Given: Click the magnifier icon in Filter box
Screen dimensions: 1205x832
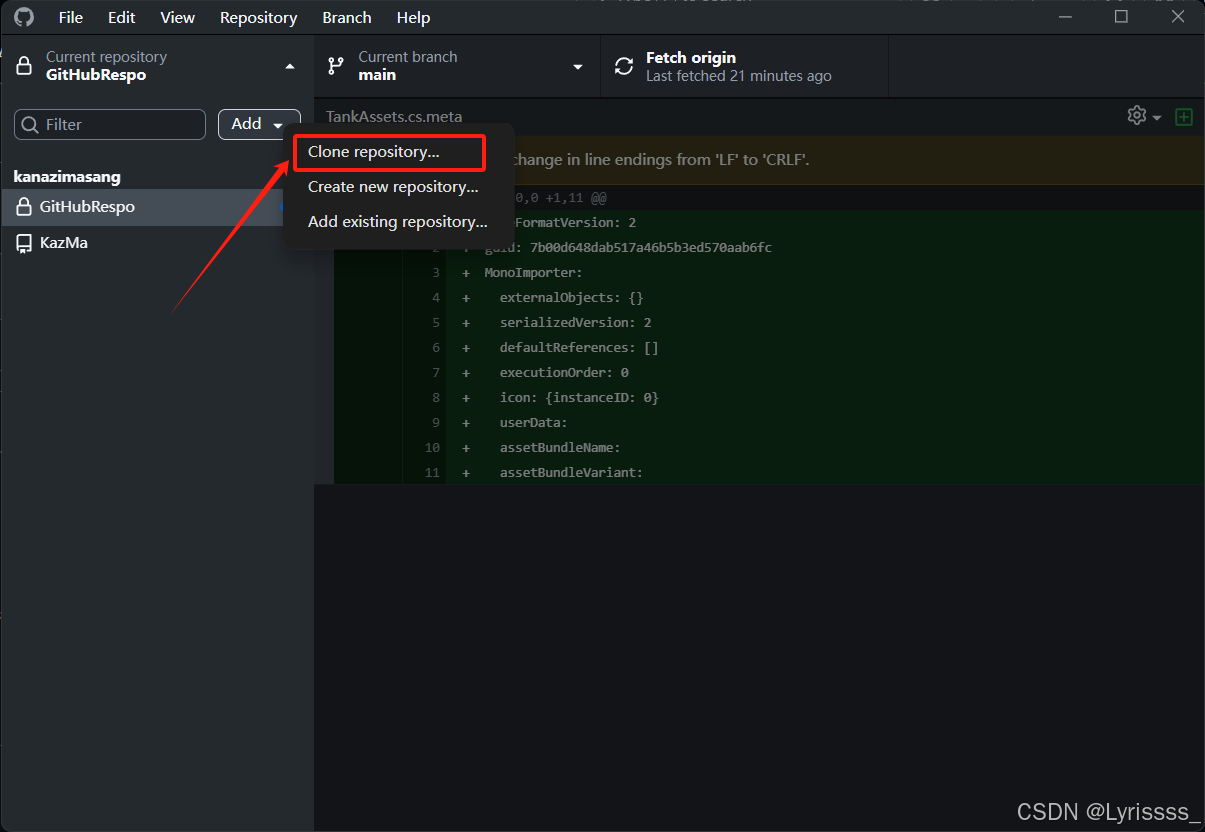Looking at the screenshot, I should pos(30,125).
